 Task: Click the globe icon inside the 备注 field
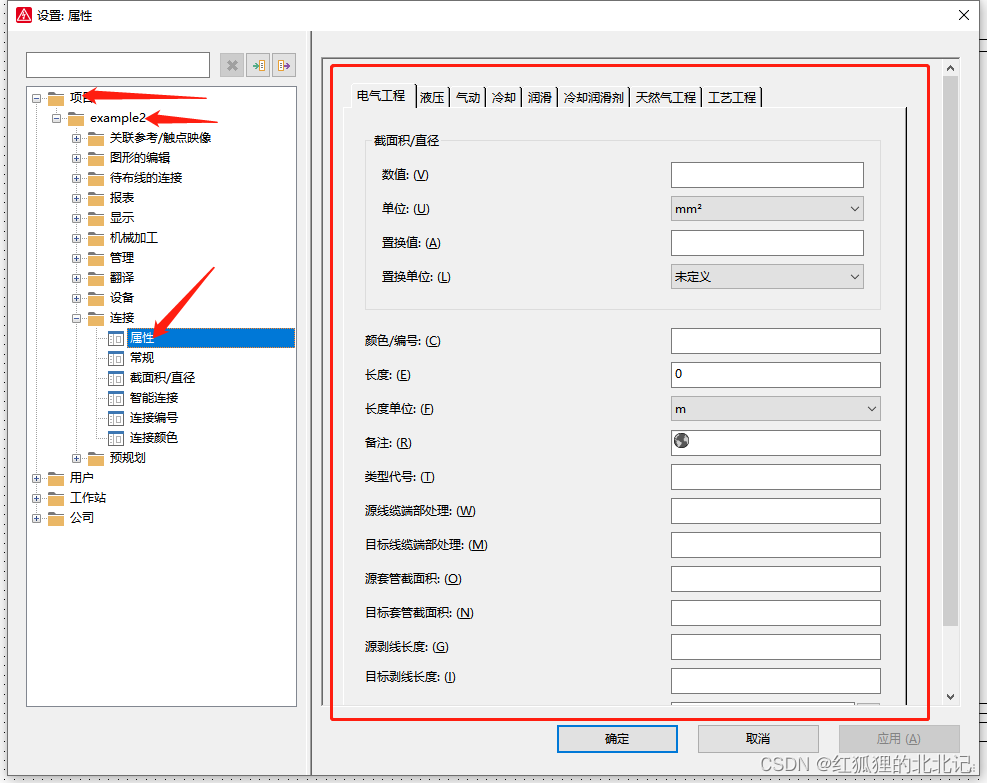(x=682, y=442)
